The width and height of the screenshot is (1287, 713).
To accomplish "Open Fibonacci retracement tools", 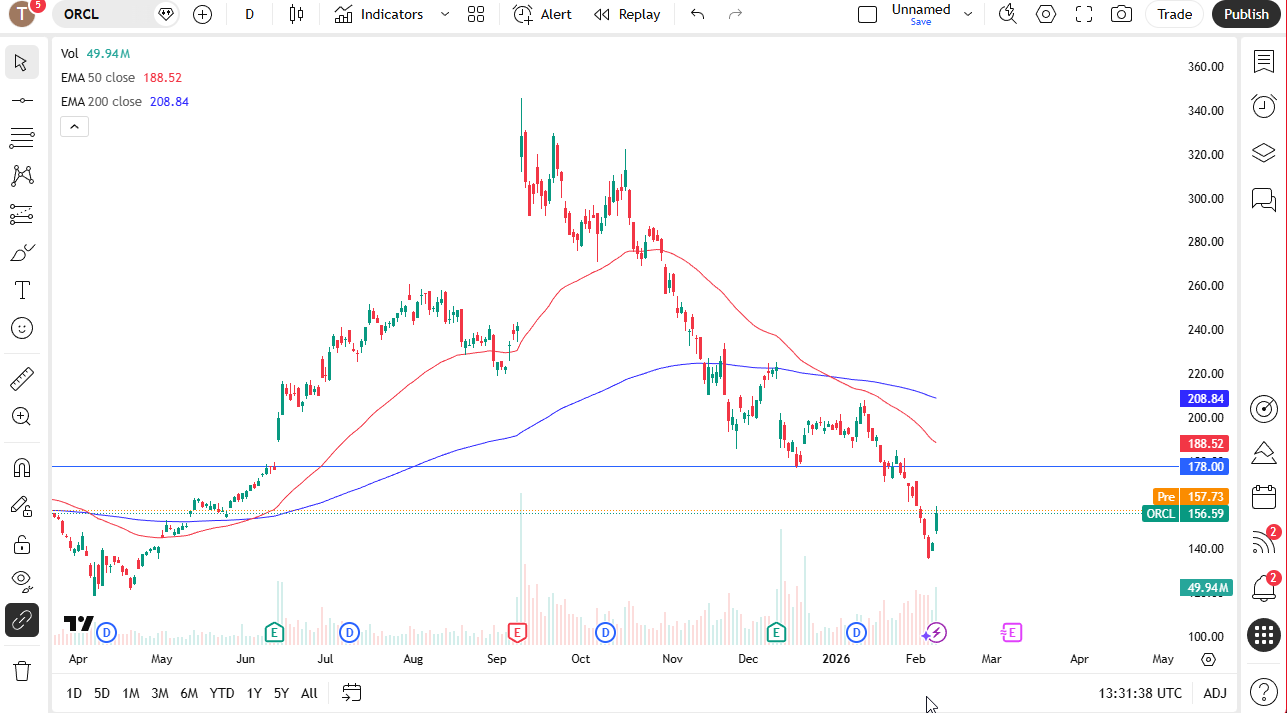I will point(22,138).
